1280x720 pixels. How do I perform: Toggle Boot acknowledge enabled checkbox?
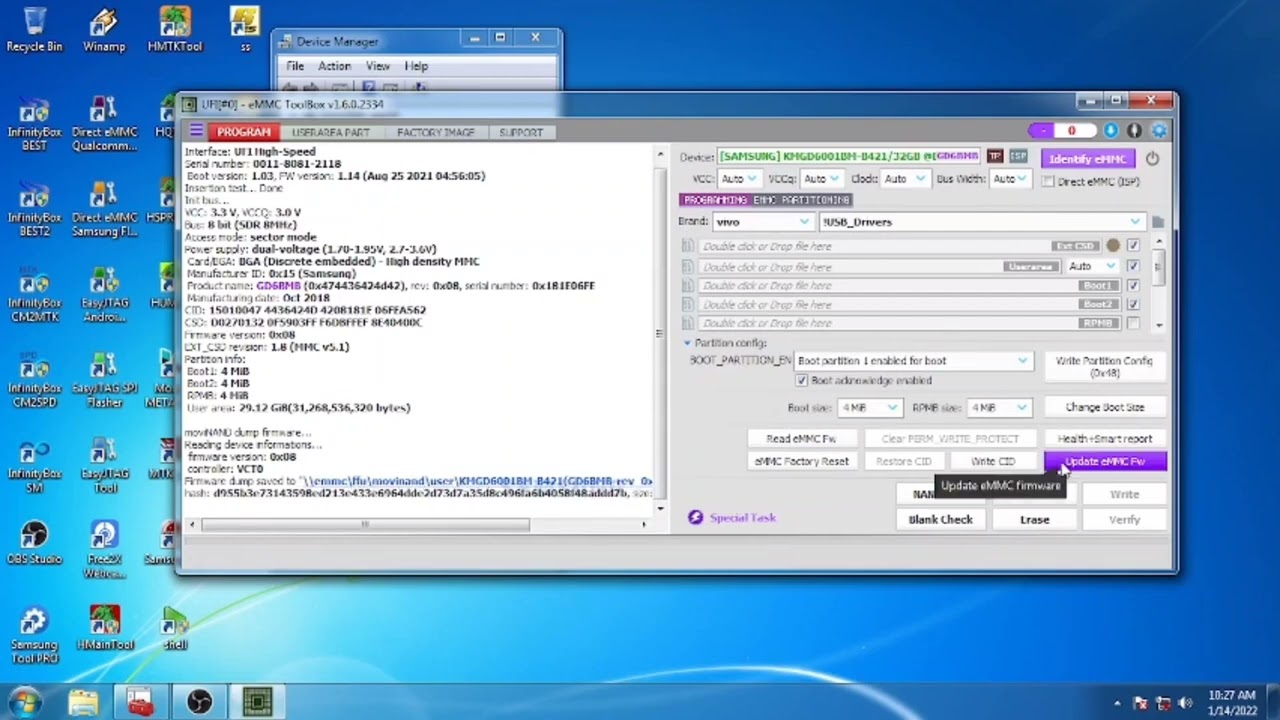pos(801,381)
